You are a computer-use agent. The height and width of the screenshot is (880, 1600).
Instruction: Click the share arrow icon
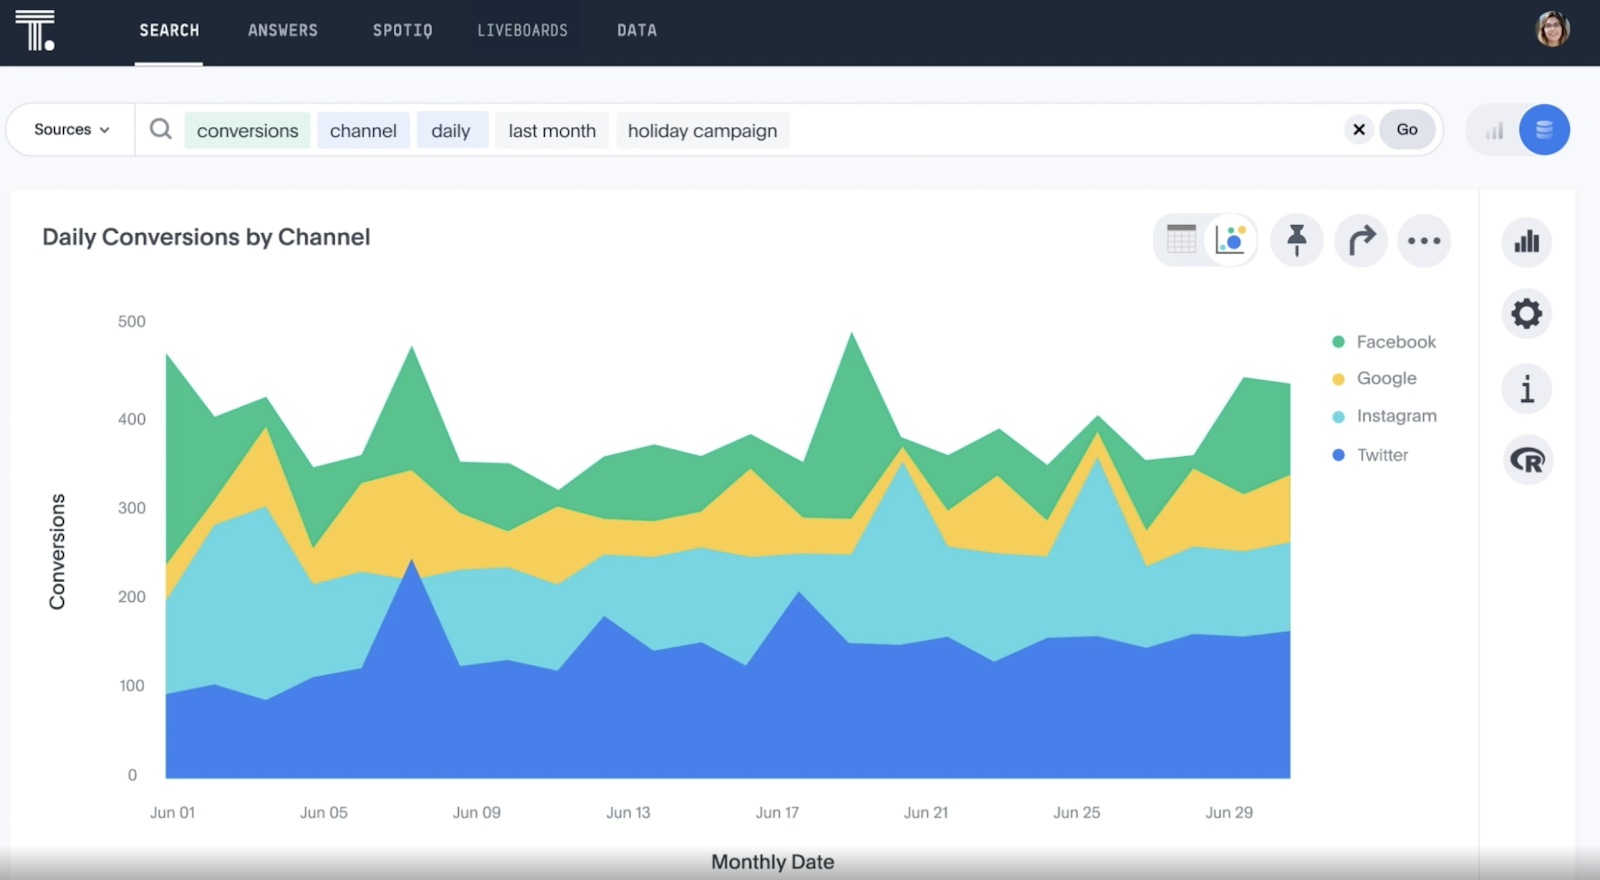pyautogui.click(x=1361, y=240)
